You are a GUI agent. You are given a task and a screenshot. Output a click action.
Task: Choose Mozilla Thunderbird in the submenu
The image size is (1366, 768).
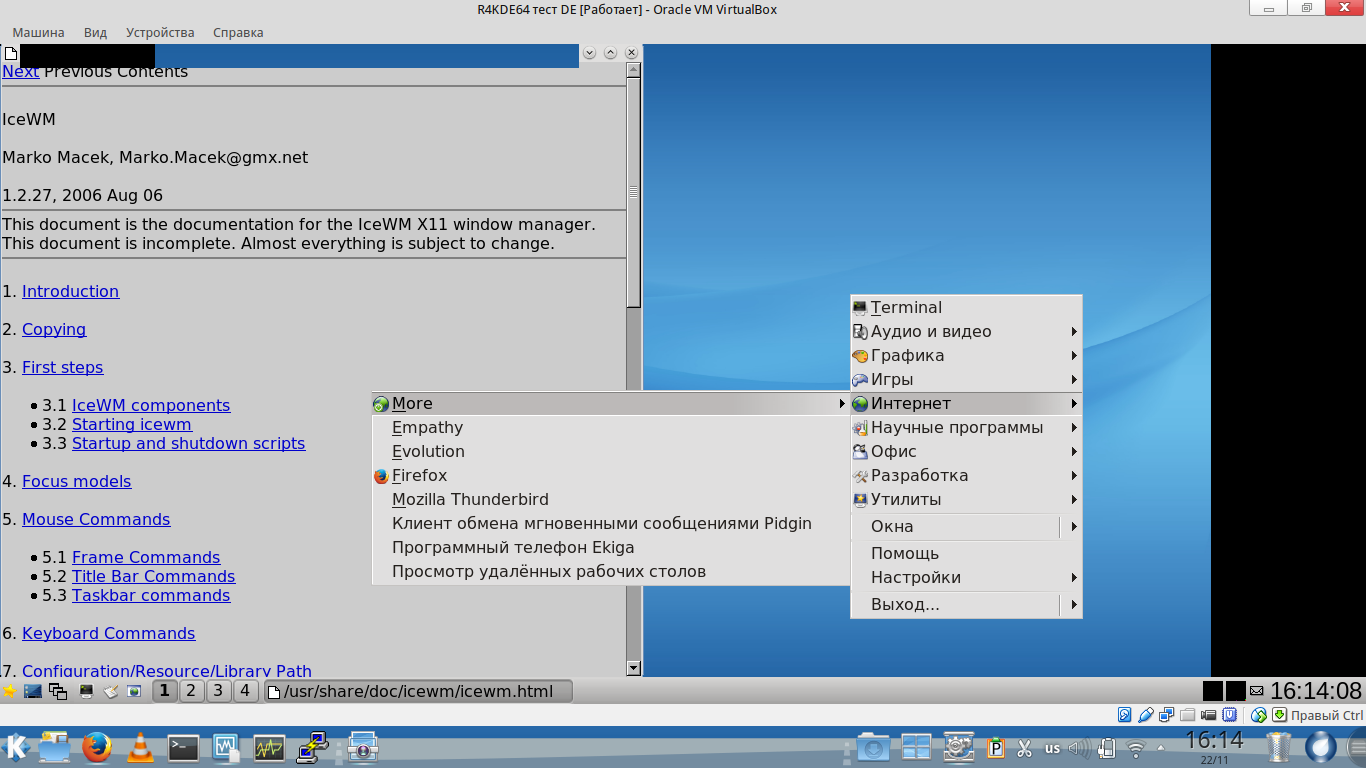(610, 500)
